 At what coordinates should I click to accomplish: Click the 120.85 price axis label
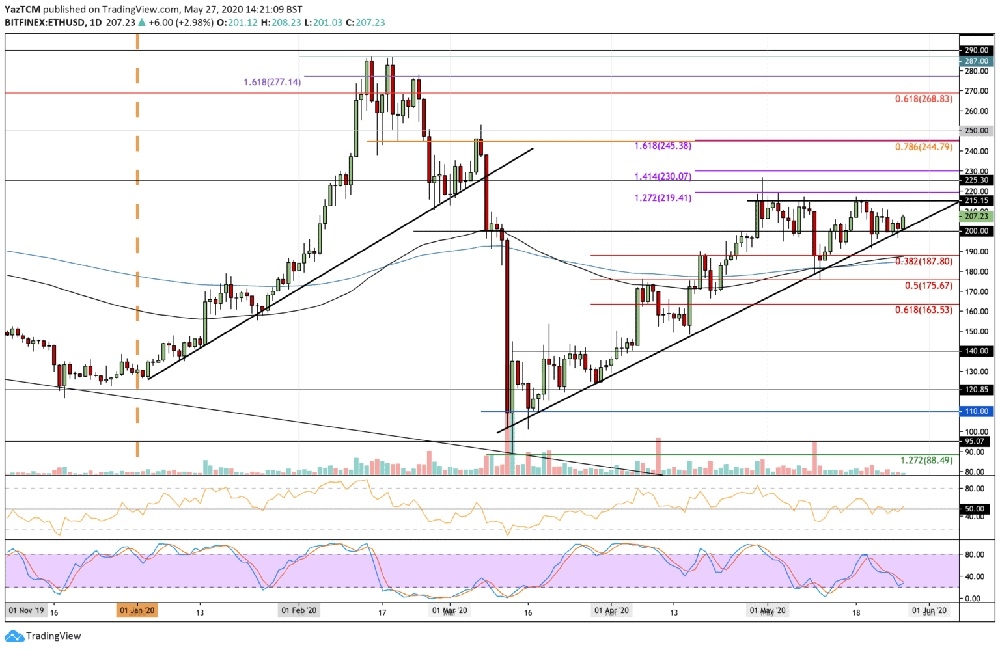(975, 390)
